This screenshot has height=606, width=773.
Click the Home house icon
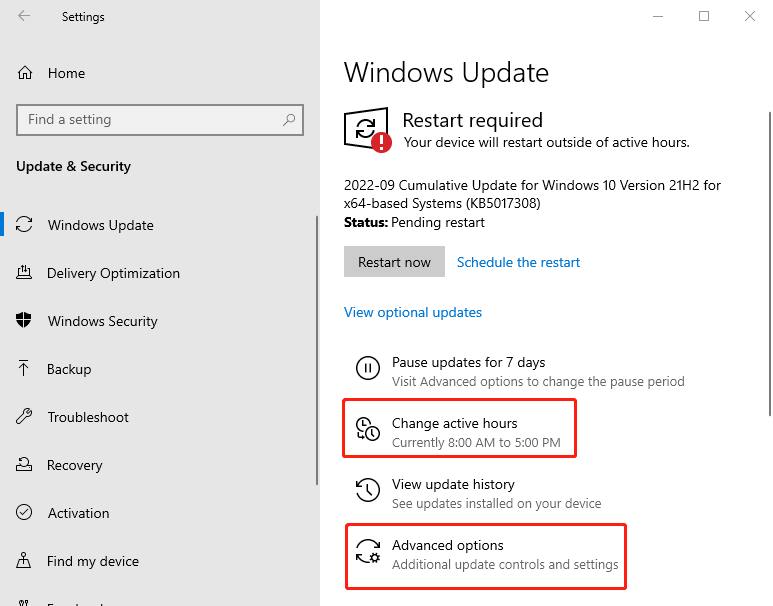coord(25,73)
